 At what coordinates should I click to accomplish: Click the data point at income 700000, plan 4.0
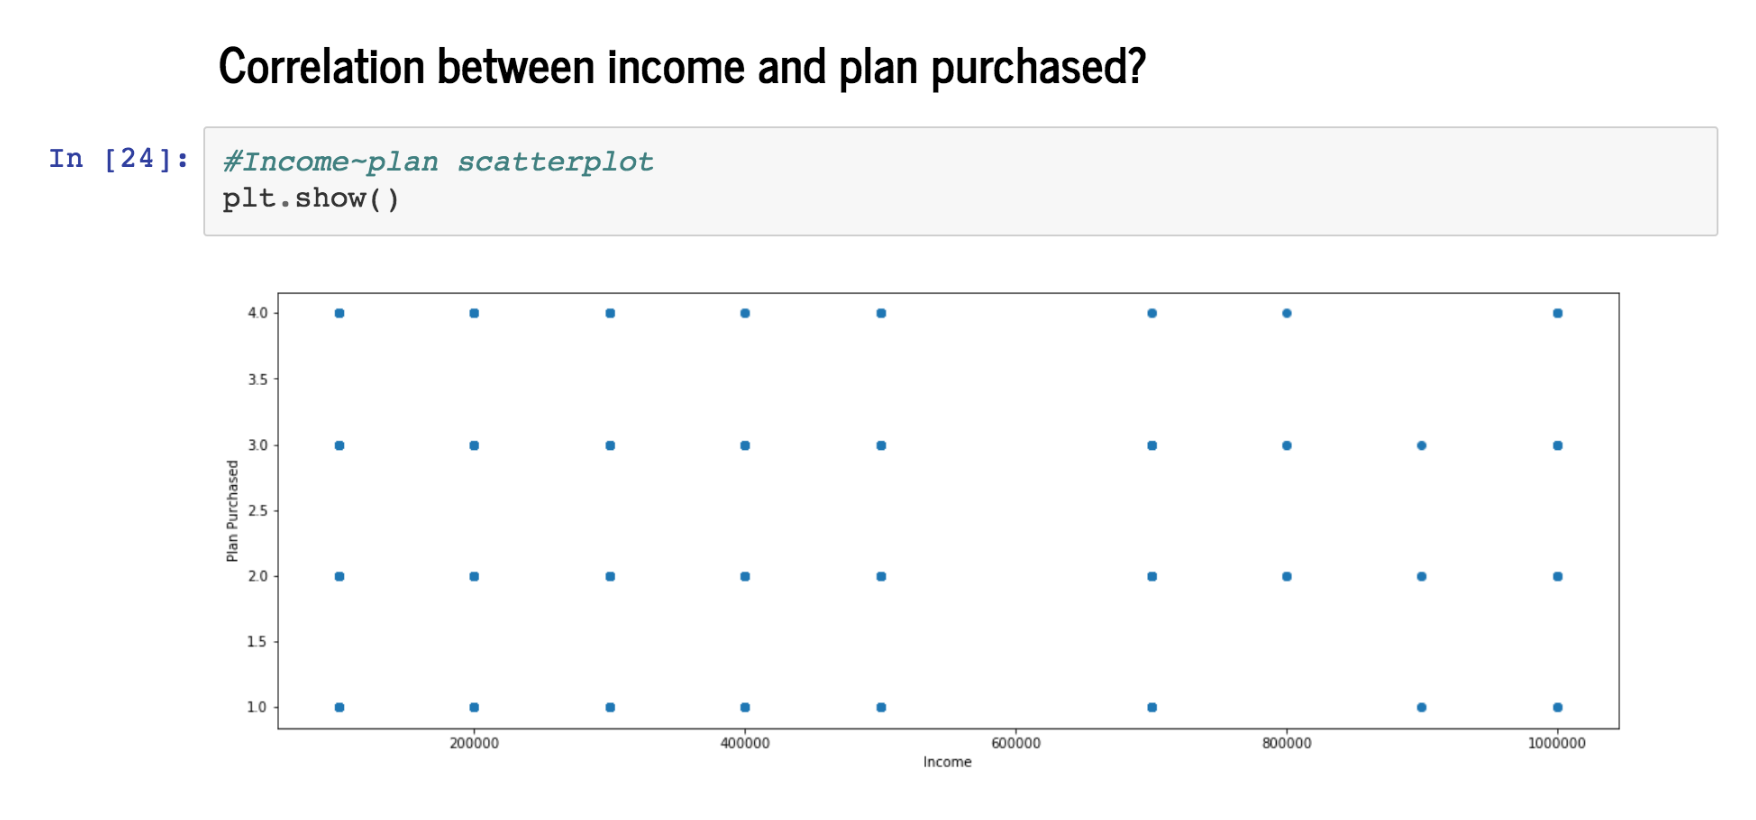coord(1152,314)
